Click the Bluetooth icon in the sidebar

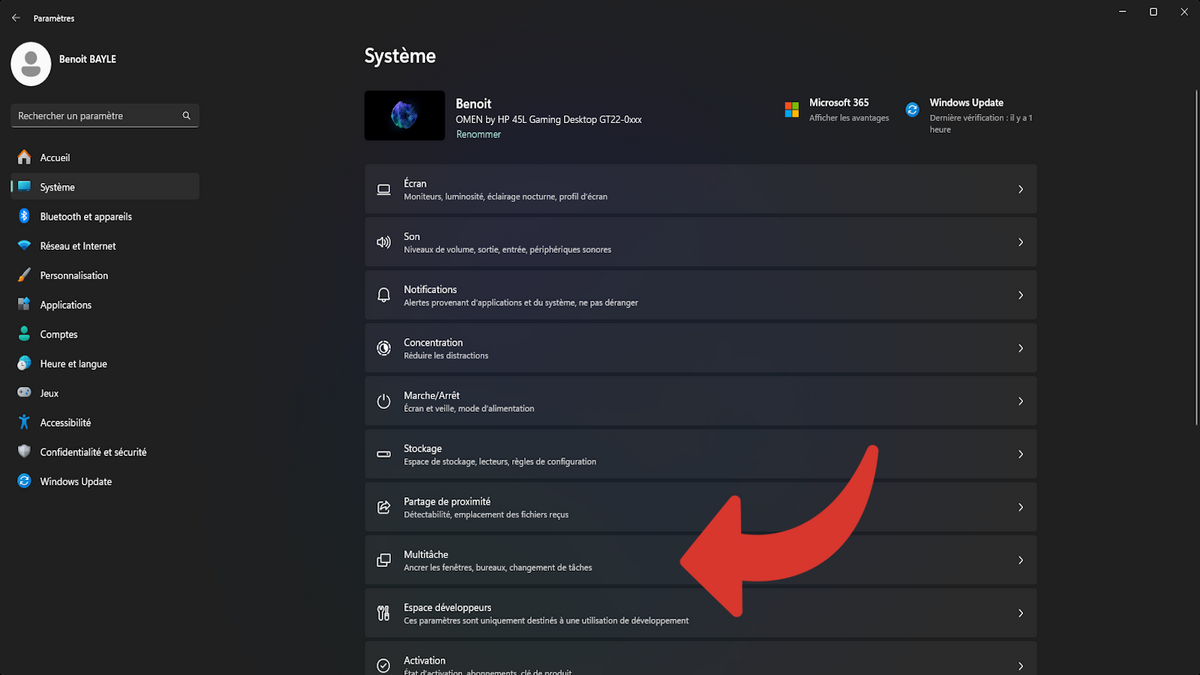(24, 217)
